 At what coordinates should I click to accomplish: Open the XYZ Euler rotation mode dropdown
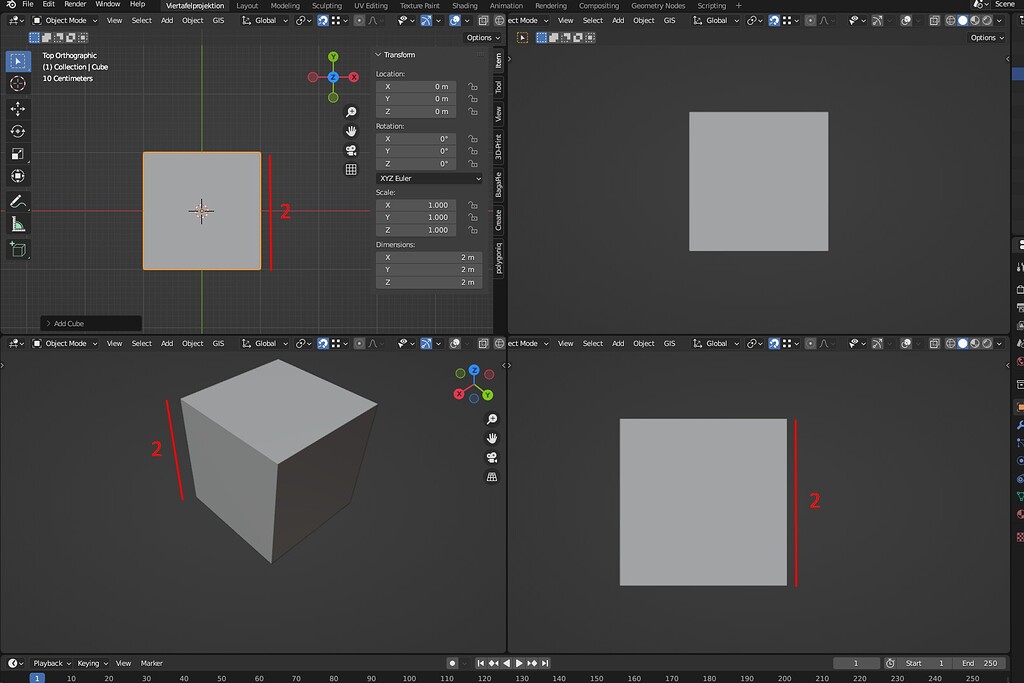[428, 177]
